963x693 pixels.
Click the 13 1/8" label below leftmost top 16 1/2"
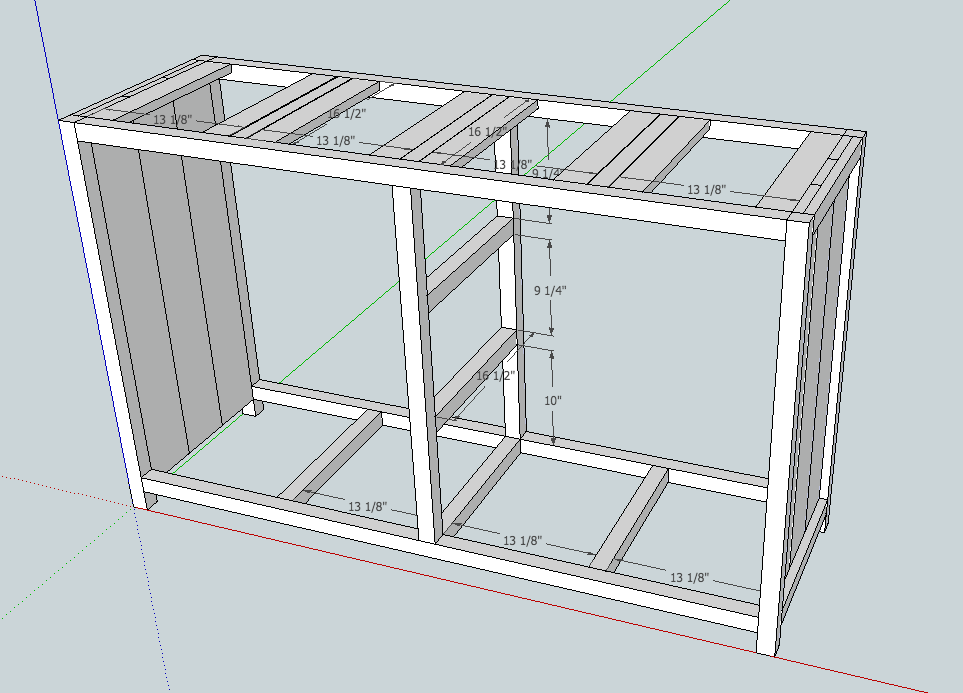point(335,141)
